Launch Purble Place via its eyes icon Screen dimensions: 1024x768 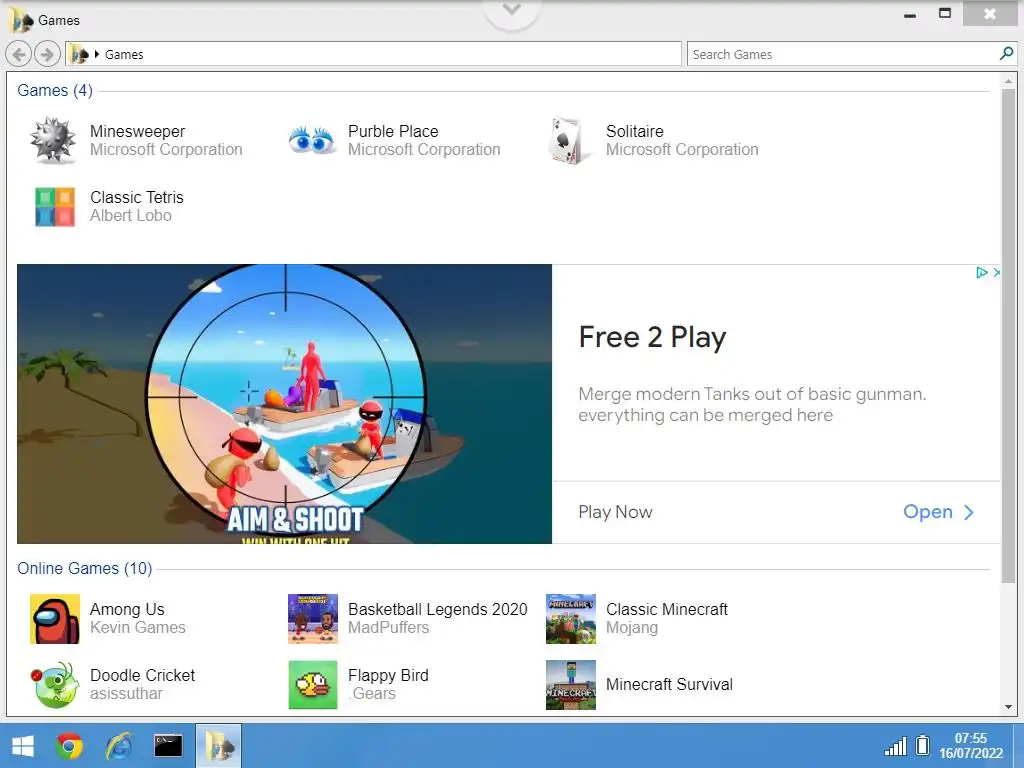click(312, 140)
